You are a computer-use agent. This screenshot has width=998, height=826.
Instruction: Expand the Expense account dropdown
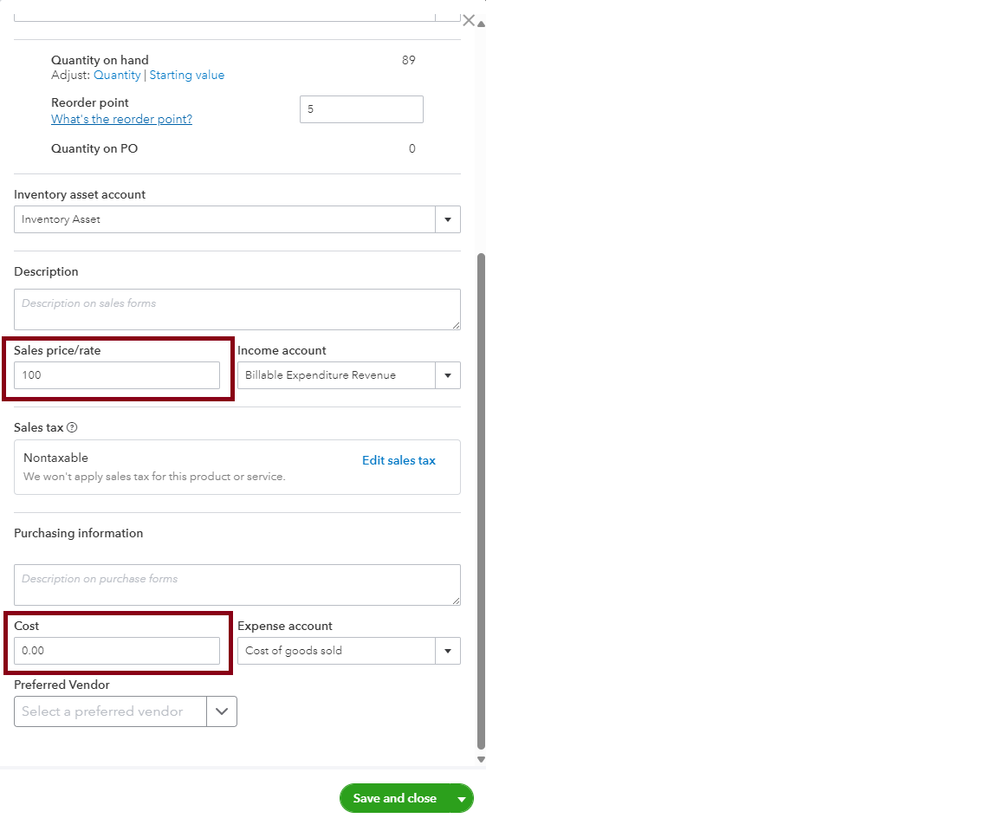tap(447, 651)
